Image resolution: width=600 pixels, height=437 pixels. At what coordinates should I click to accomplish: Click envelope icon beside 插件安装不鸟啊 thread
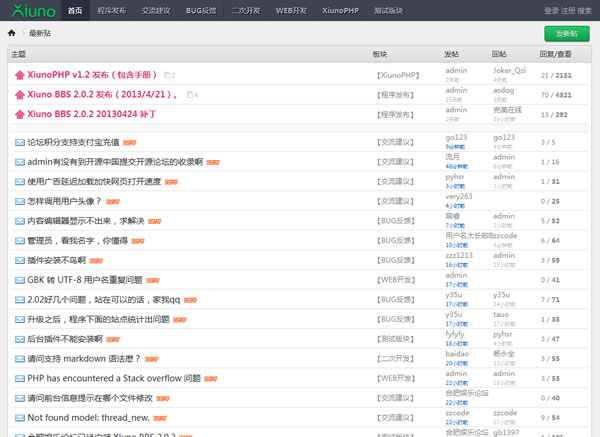[x=19, y=260]
